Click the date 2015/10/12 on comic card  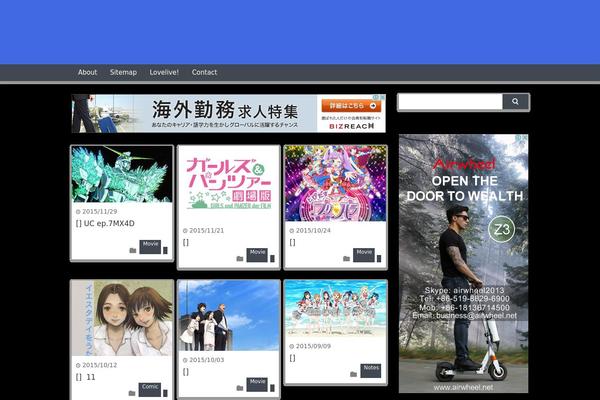click(99, 366)
